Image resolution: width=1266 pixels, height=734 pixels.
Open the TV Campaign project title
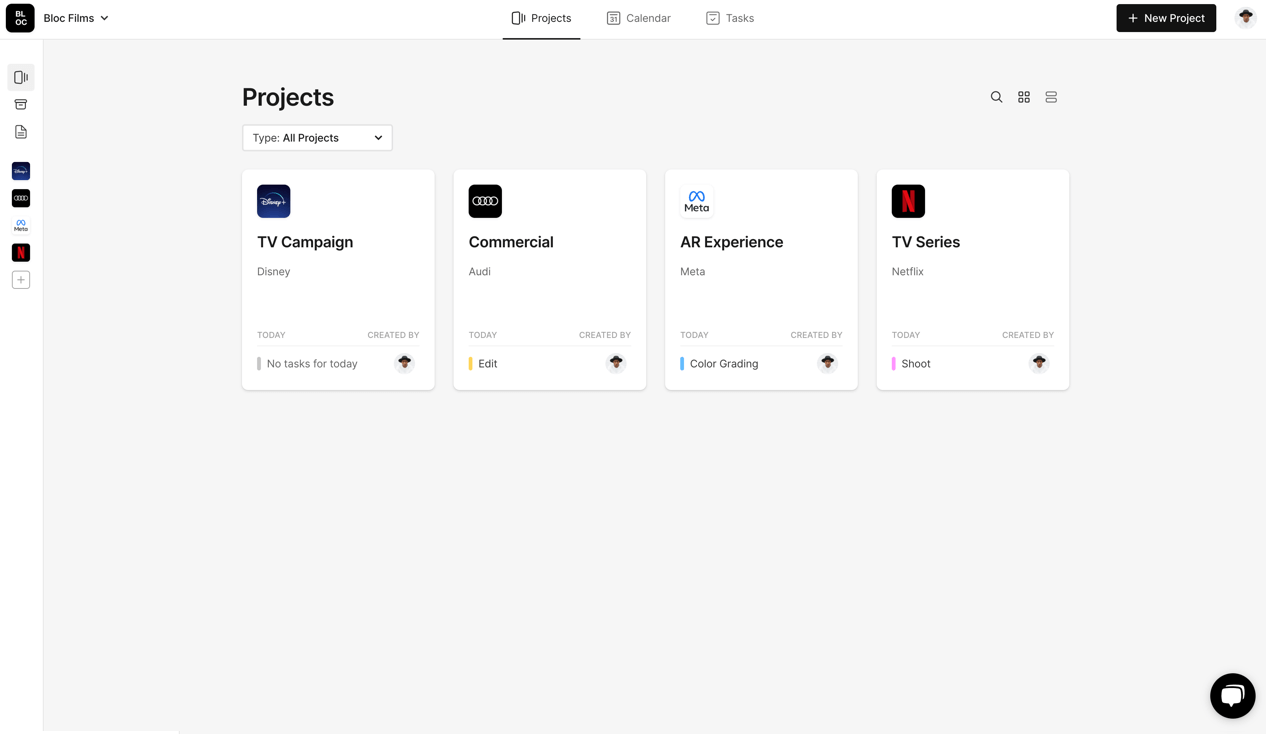(305, 242)
